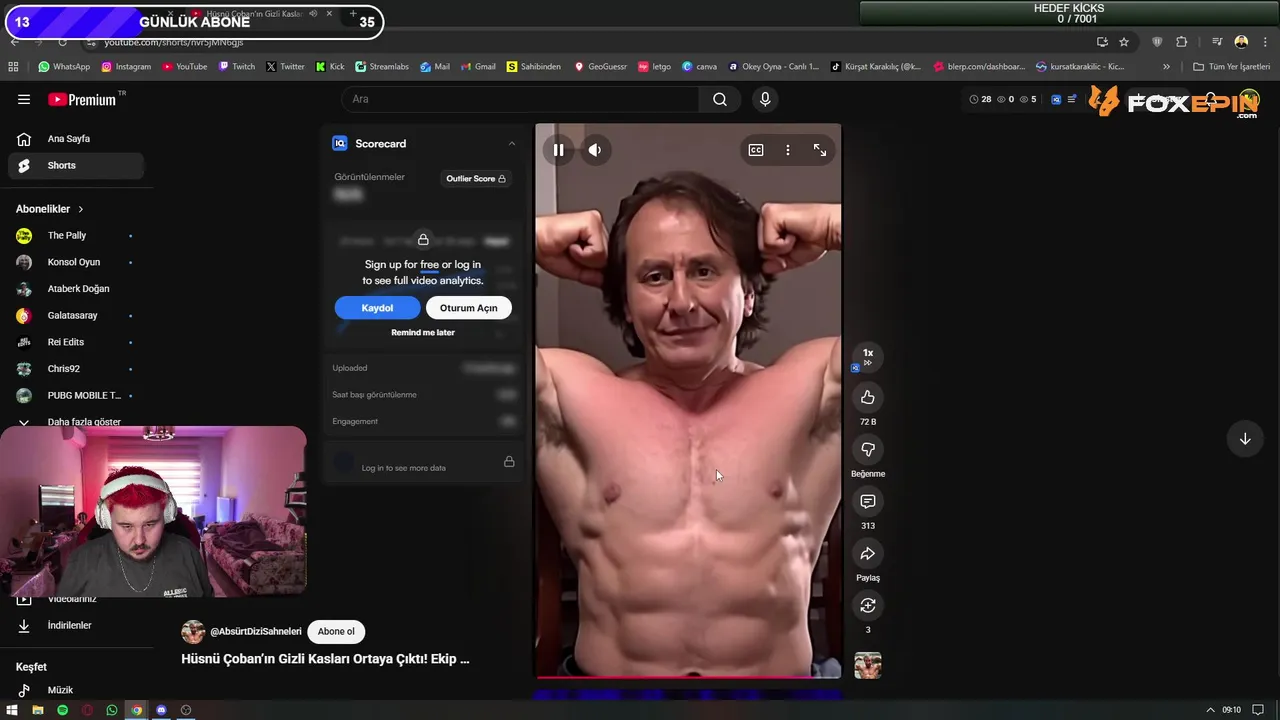
Task: Open File Explorer from taskbar
Action: pos(37,710)
